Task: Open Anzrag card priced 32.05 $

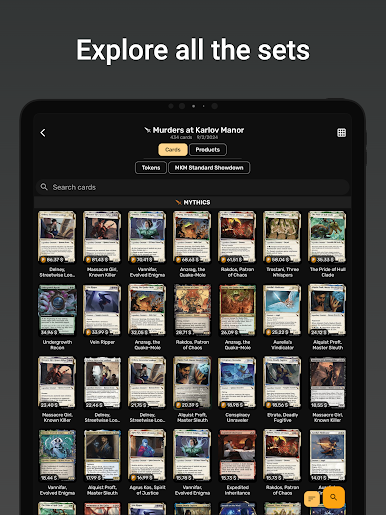Action: pyautogui.click(x=147, y=310)
